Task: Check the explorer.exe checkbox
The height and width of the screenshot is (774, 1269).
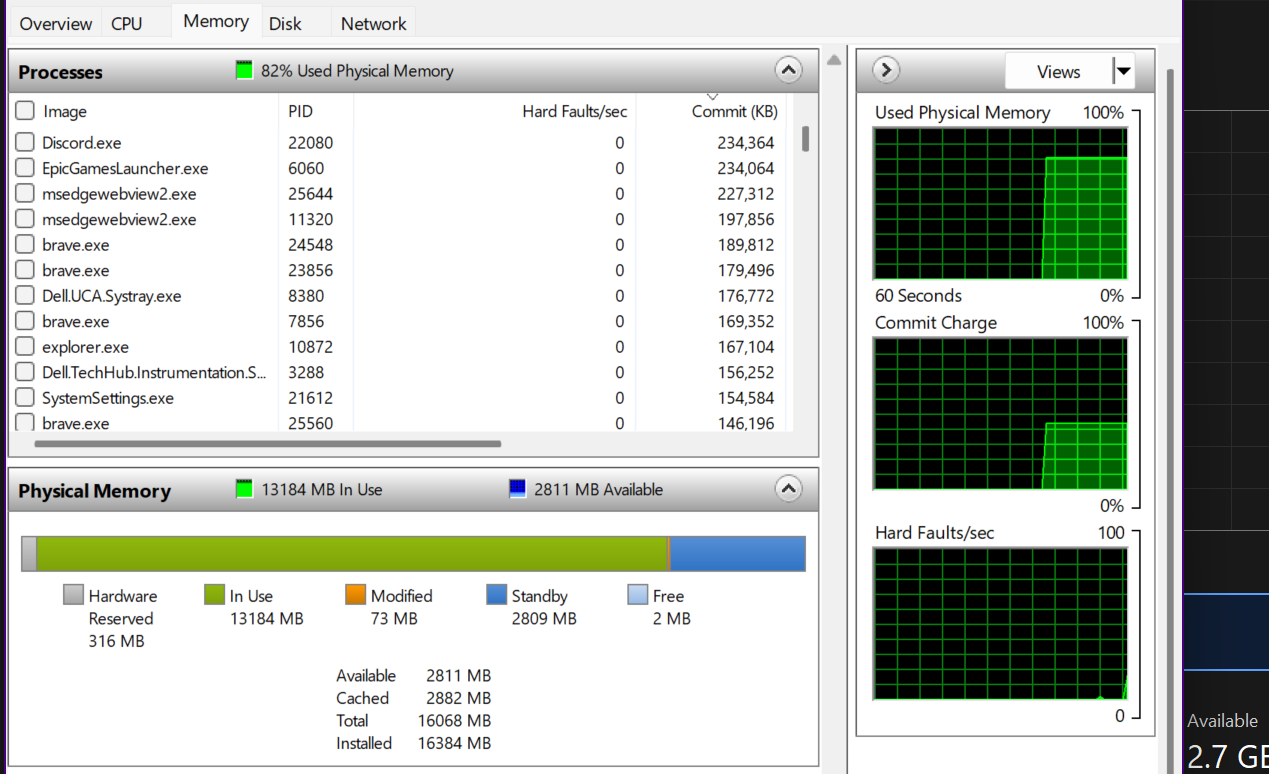Action: point(25,347)
